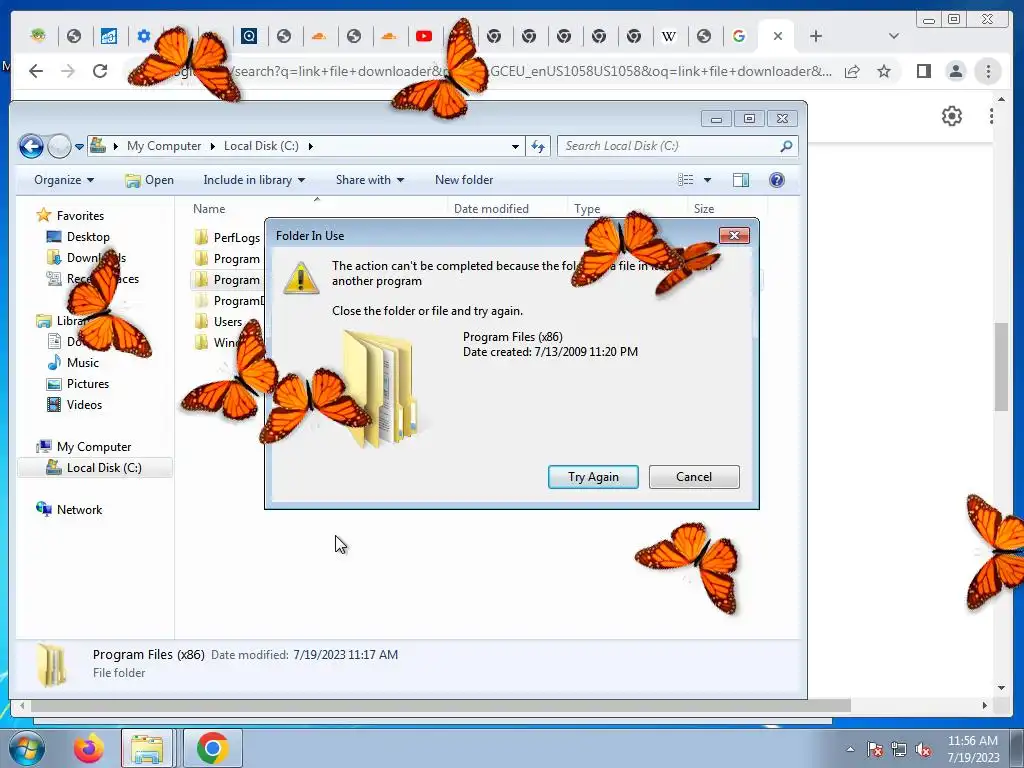Sort by Size column header

(703, 209)
